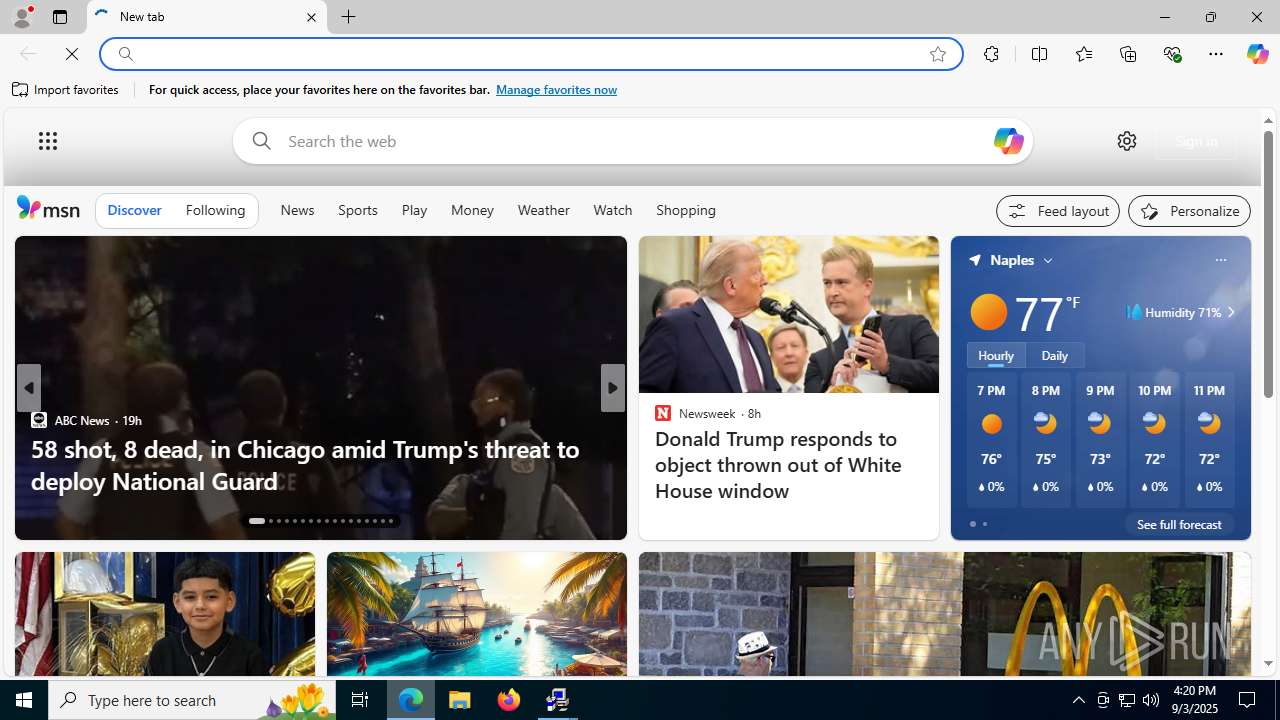Open Copilot icon in search box

pyautogui.click(x=1008, y=141)
